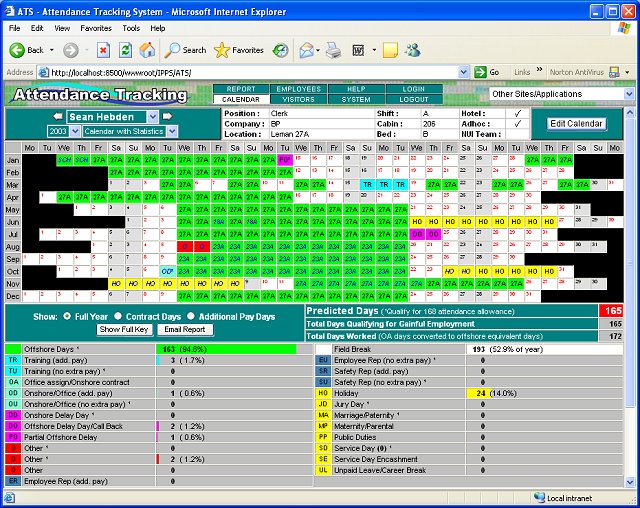The image size is (640, 508).
Task: Select the Full Year radio button
Action: [x=67, y=316]
